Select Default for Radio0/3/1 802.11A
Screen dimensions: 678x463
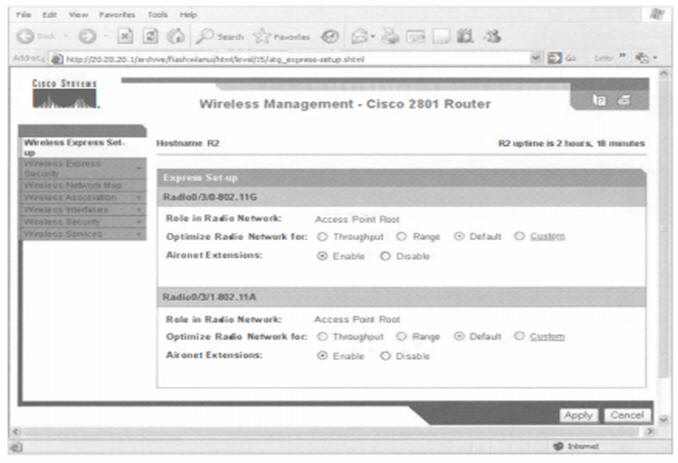(x=459, y=336)
